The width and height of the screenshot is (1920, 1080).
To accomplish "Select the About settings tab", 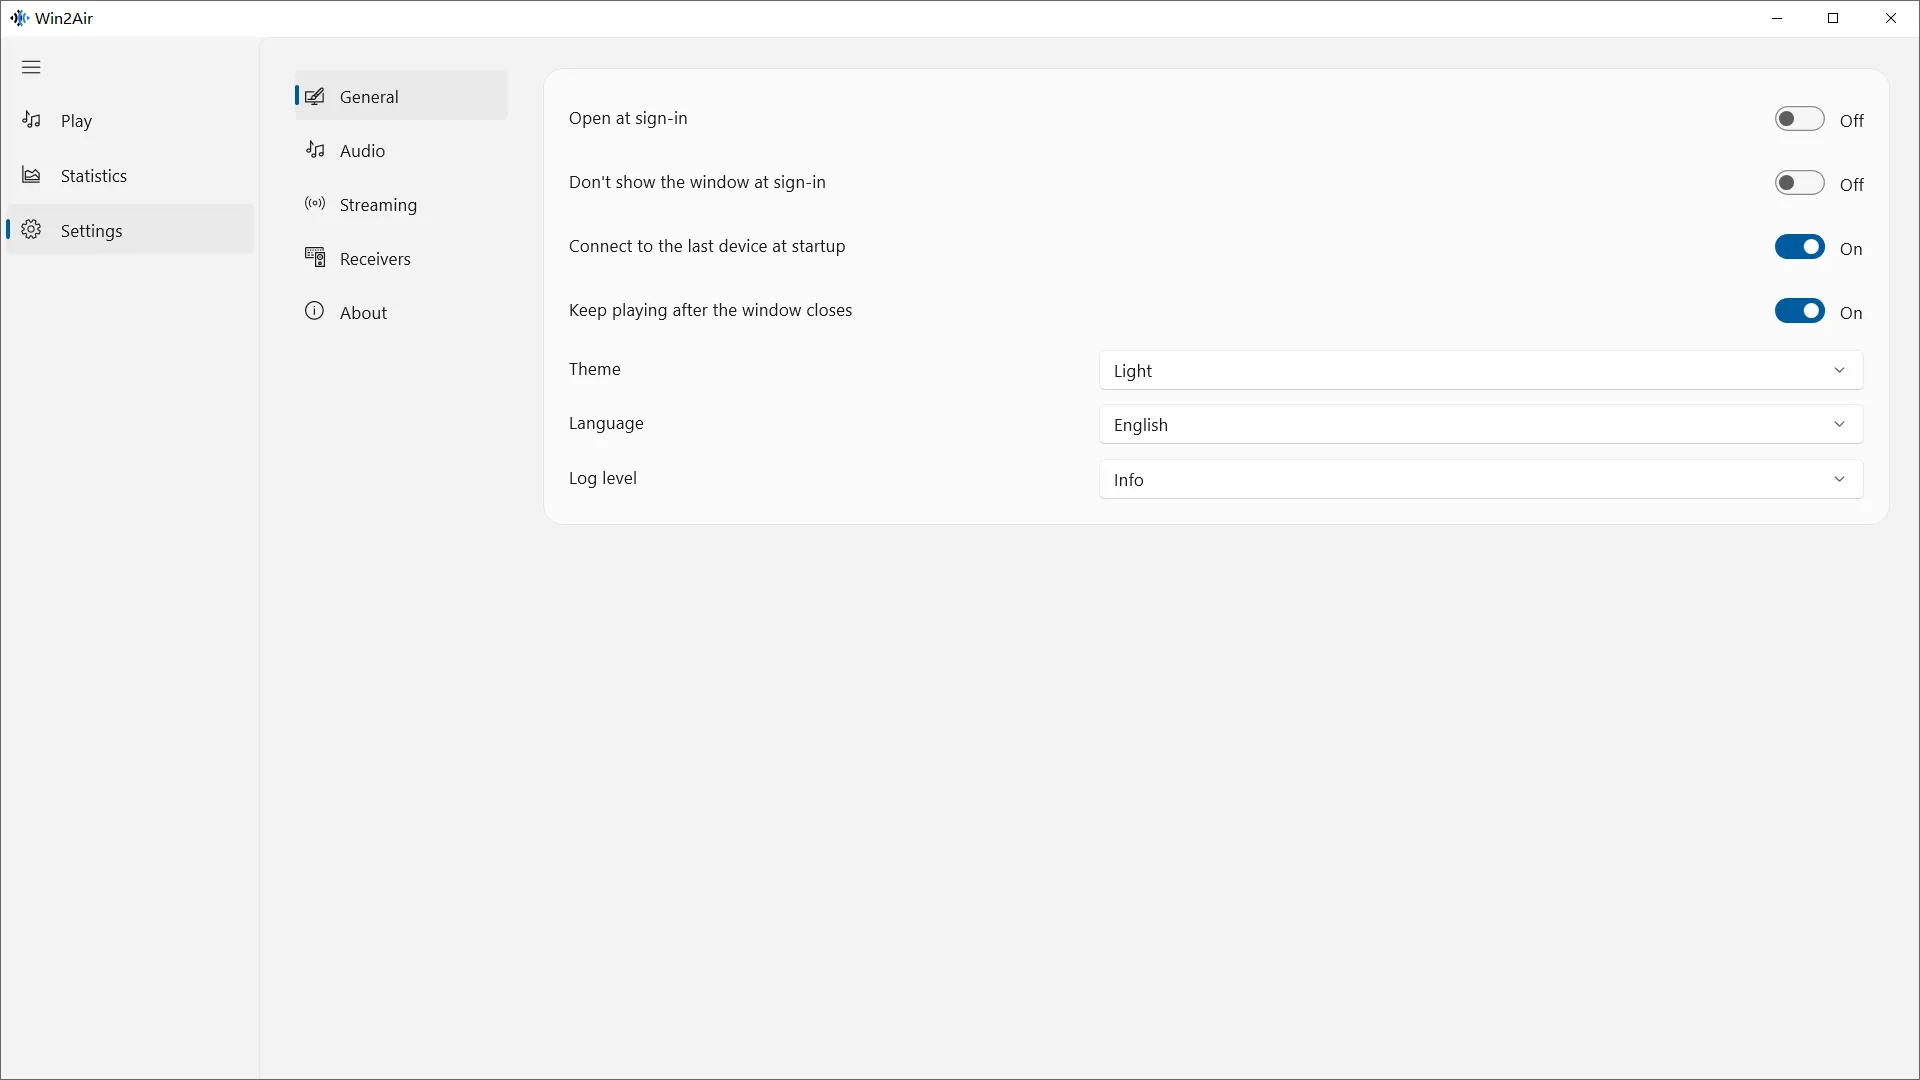I will coord(401,312).
